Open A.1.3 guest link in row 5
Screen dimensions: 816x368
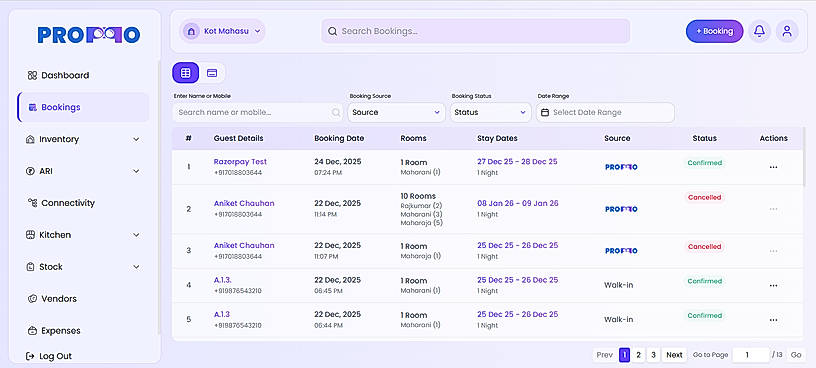click(x=221, y=314)
